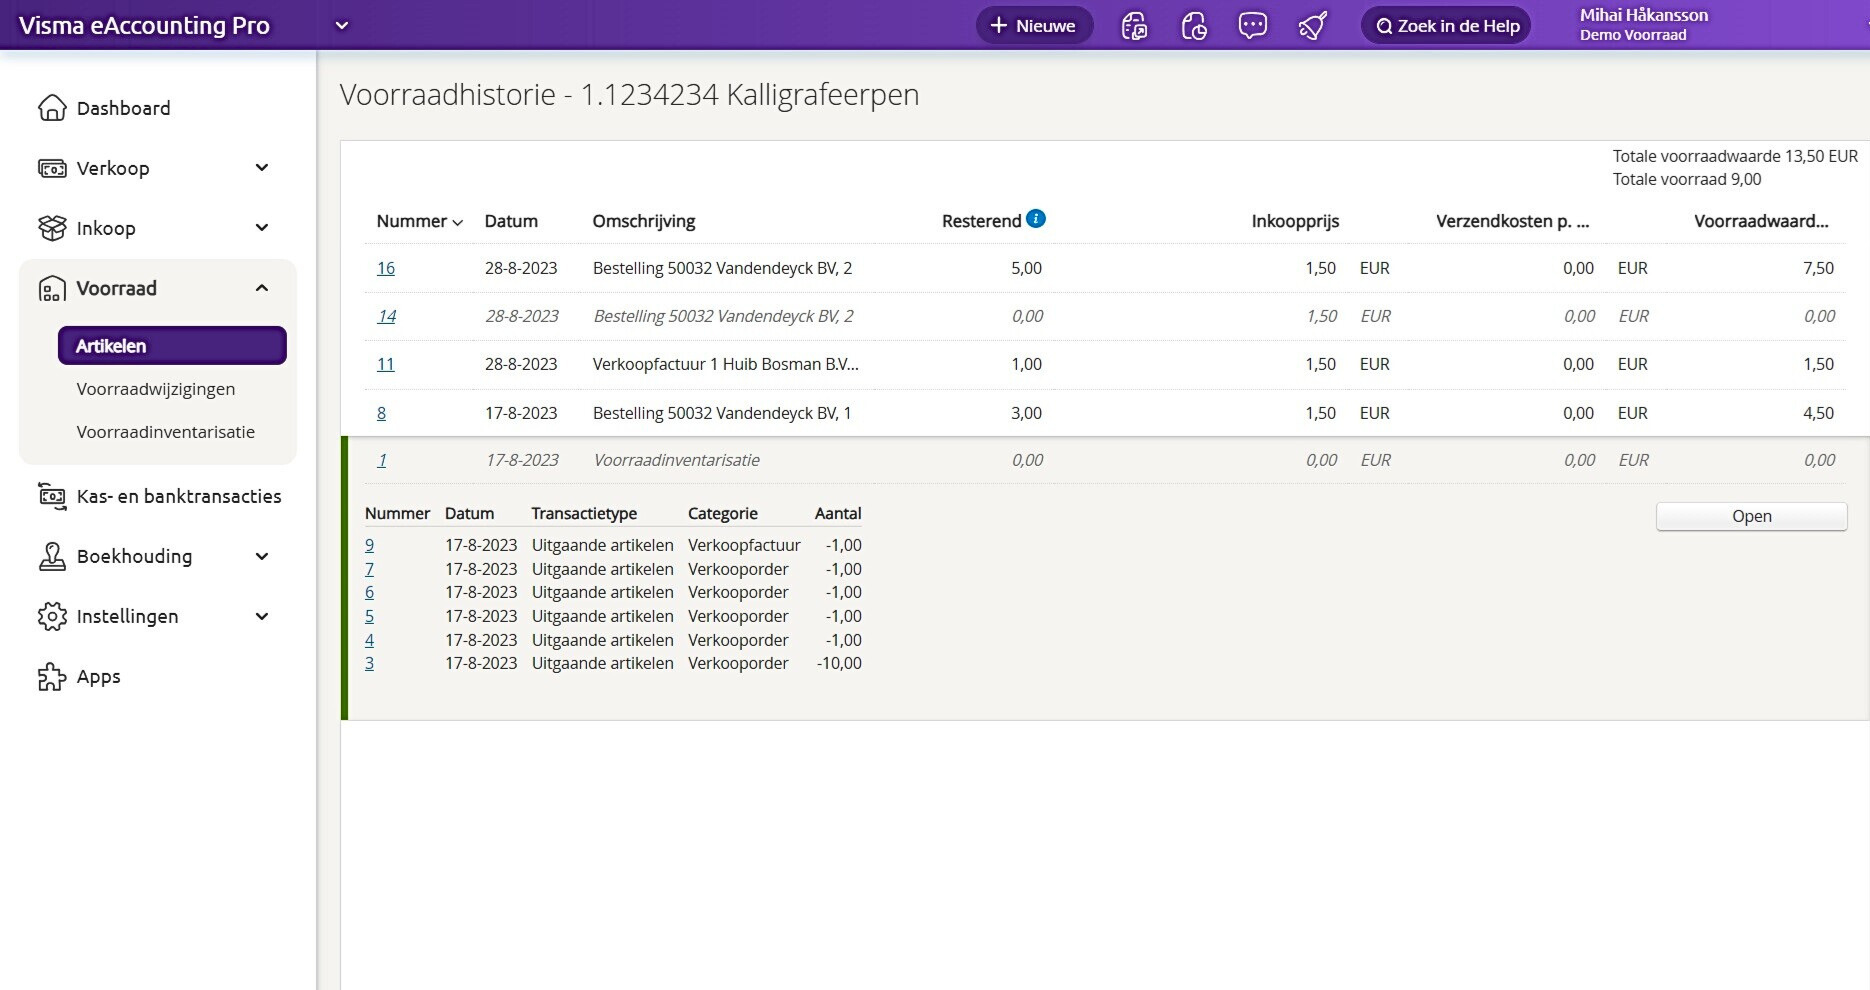Expand the Instellingen menu chevron

[x=262, y=616]
